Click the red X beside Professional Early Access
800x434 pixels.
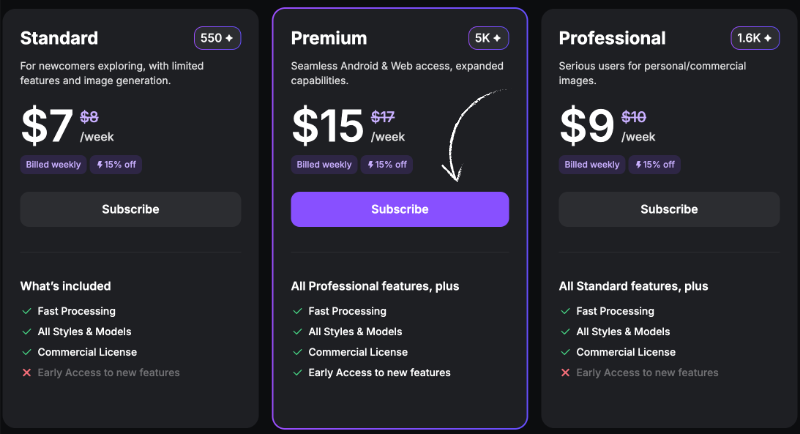click(565, 373)
